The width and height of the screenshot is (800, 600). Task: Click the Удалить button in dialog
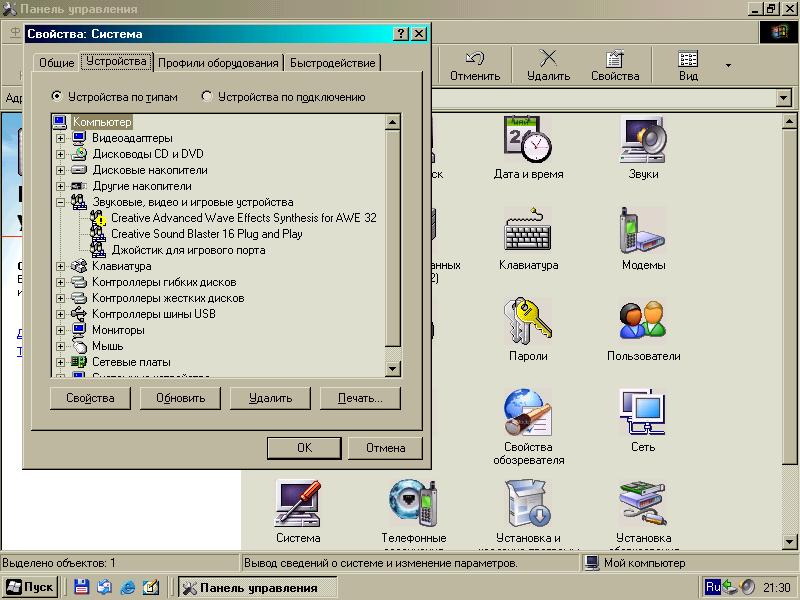coord(270,398)
